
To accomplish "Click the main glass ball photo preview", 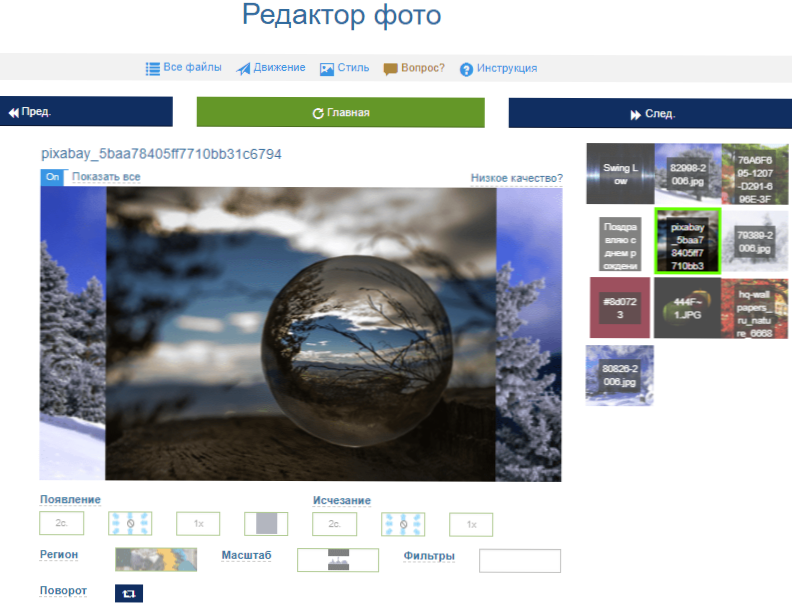I will click(x=301, y=334).
